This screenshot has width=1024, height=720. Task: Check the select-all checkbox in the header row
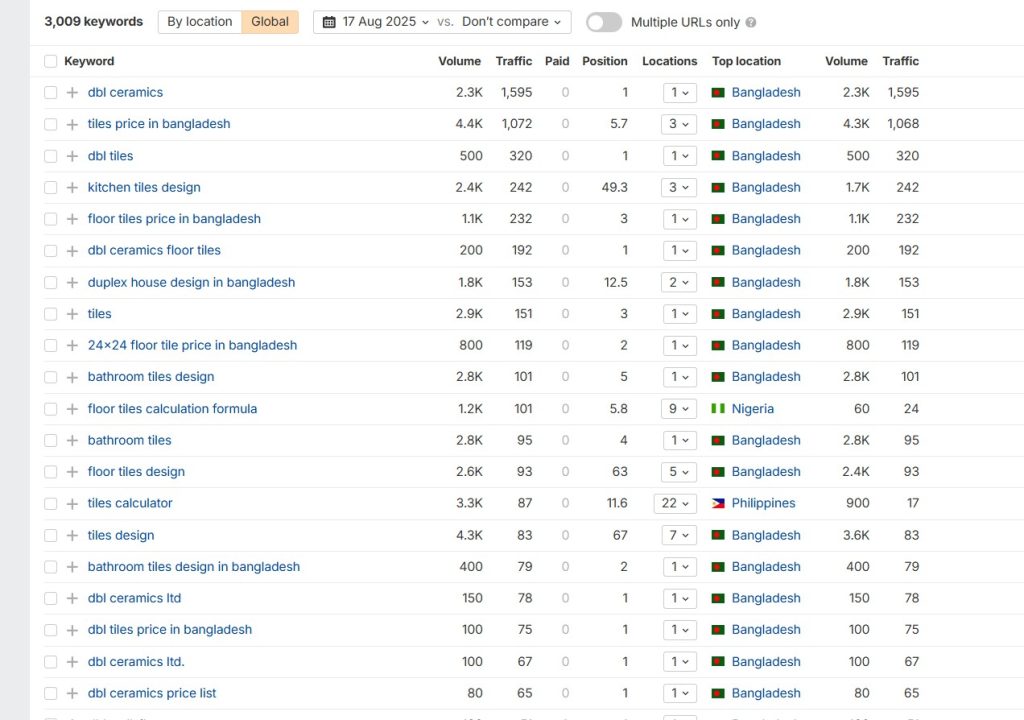coord(50,61)
